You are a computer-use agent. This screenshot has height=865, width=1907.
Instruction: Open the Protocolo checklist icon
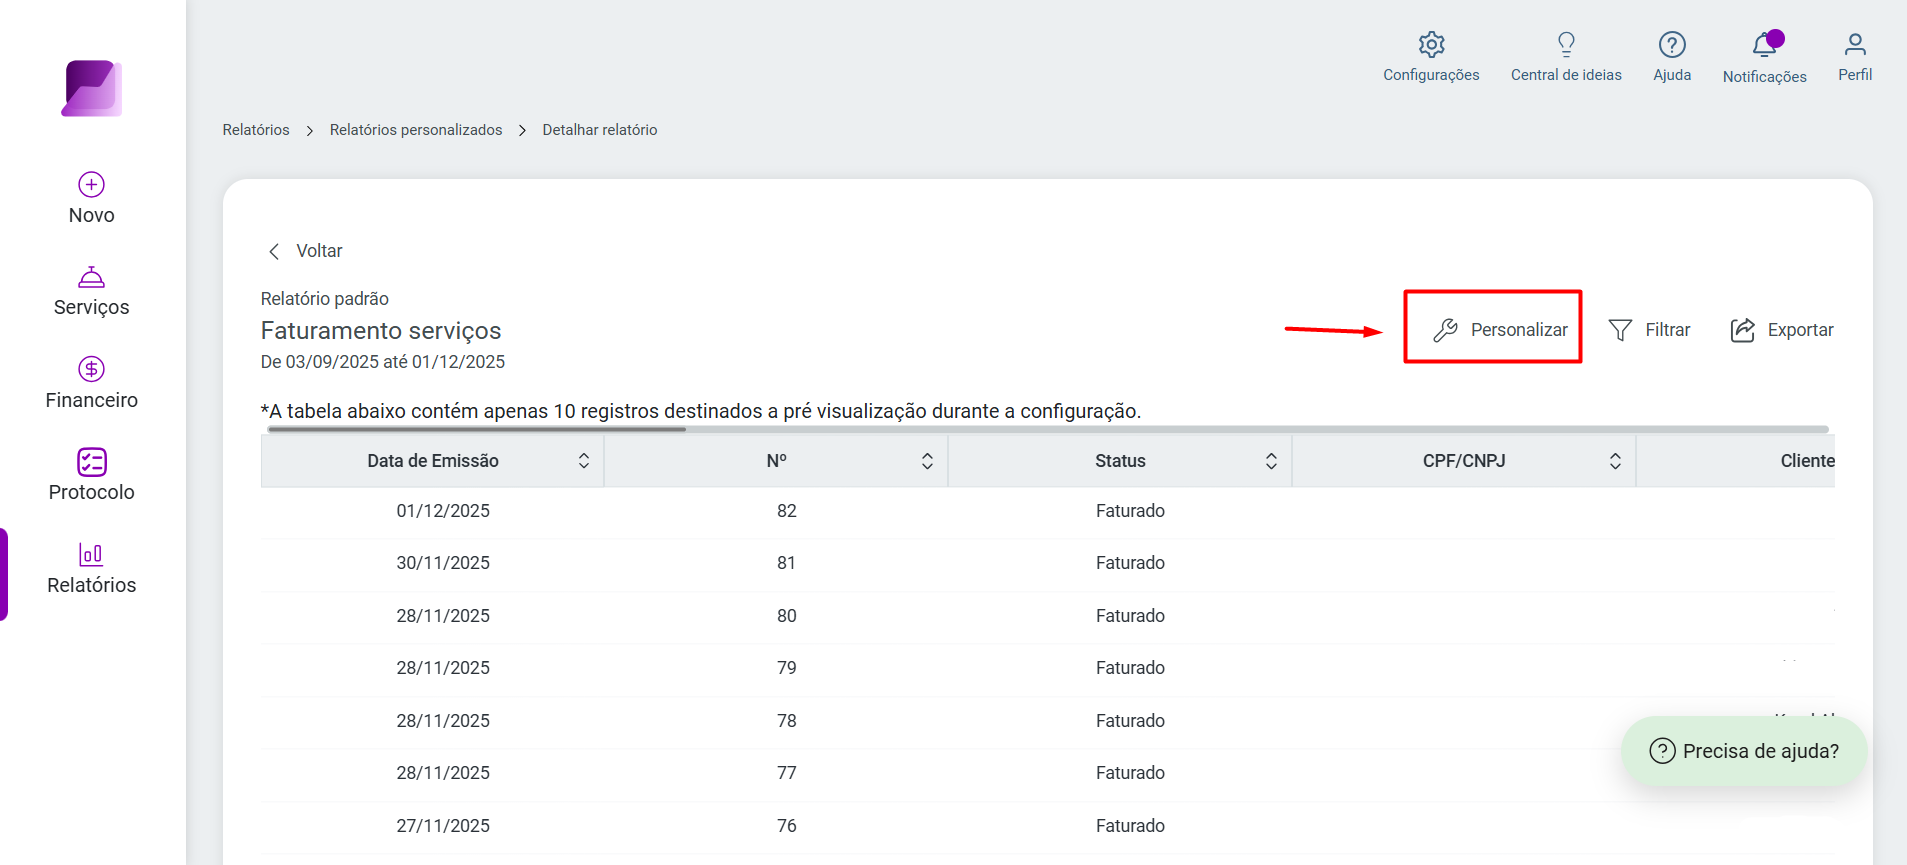click(x=91, y=461)
